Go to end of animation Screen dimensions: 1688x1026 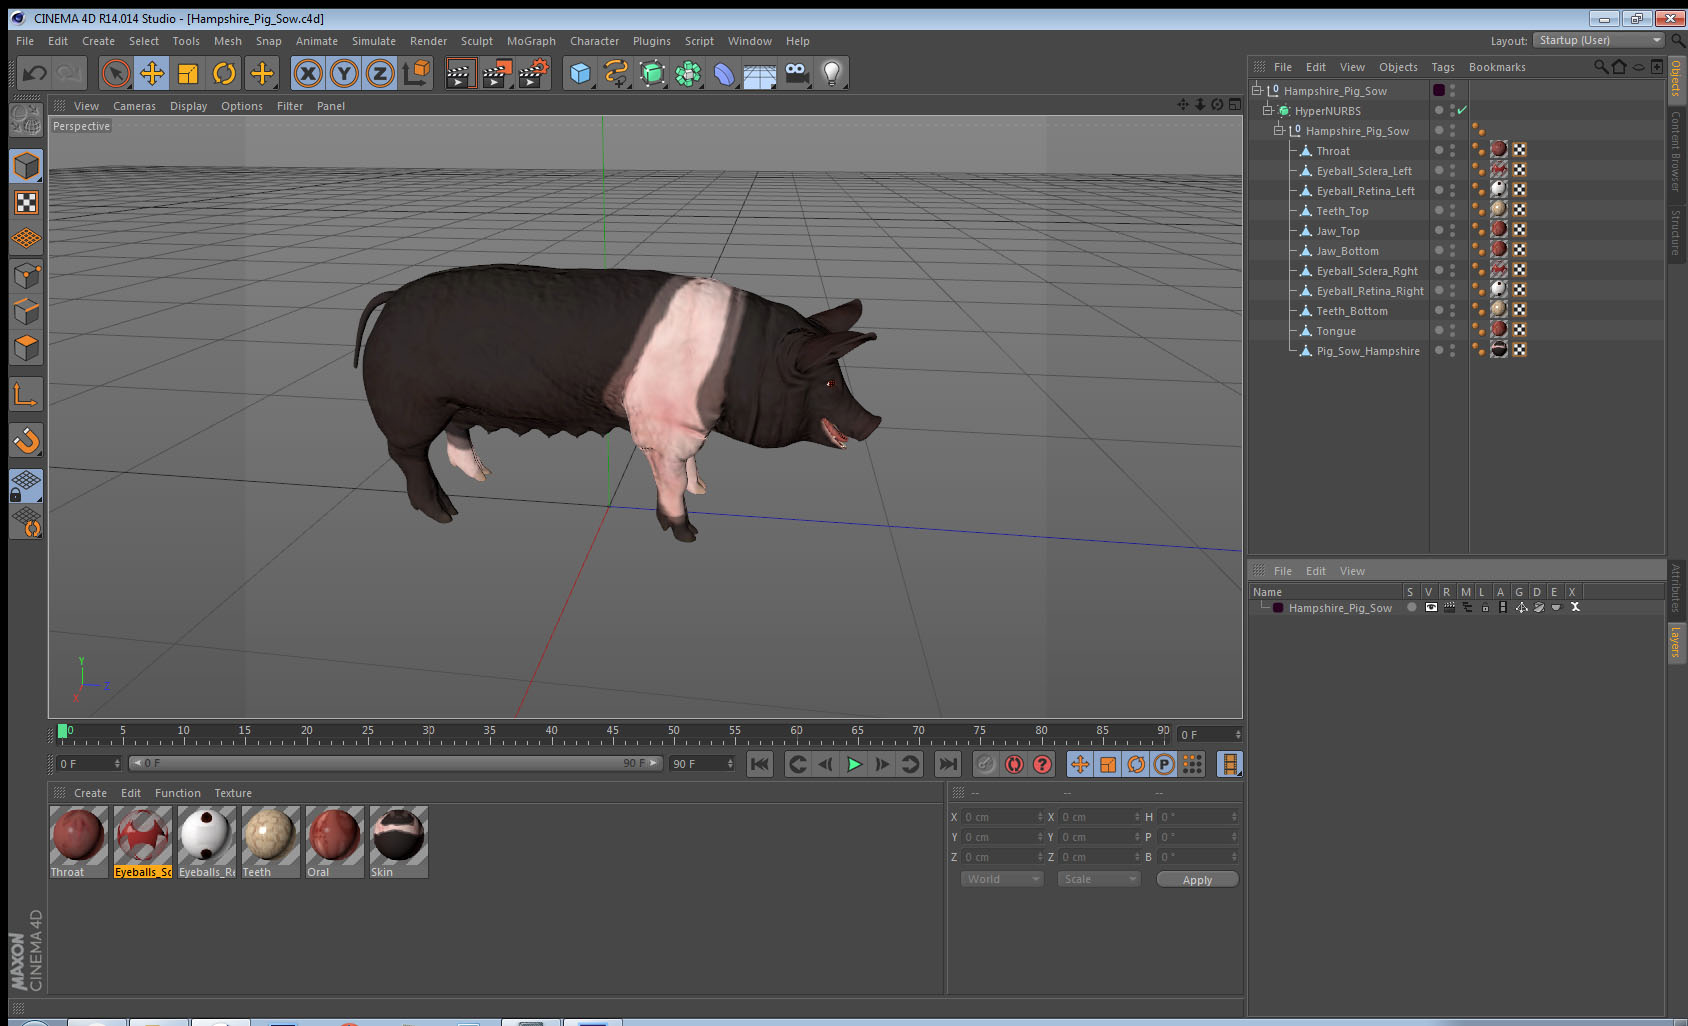click(947, 764)
